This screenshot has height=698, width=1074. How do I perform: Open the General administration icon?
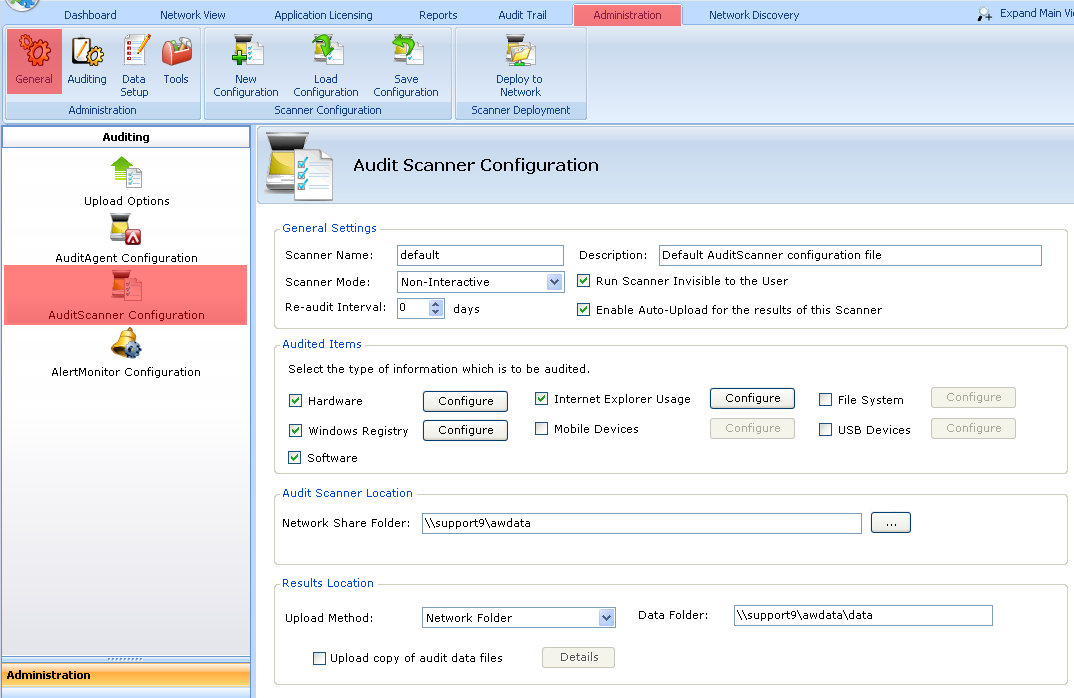[x=34, y=60]
